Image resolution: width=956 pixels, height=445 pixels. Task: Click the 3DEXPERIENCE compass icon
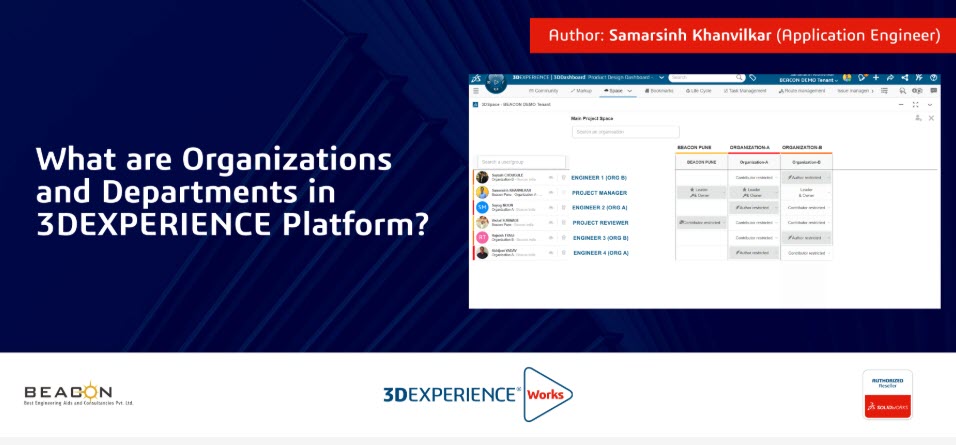496,80
